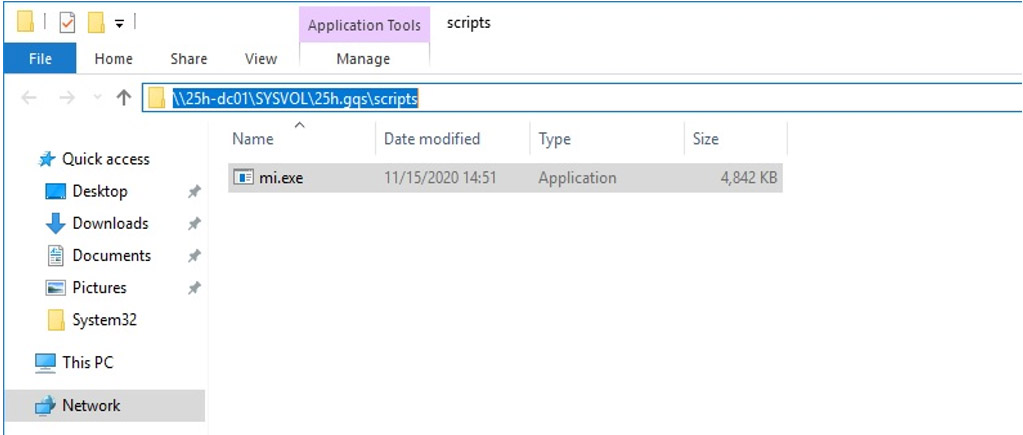Switch to the Share ribbon tab
The image size is (1023, 435).
pos(188,59)
